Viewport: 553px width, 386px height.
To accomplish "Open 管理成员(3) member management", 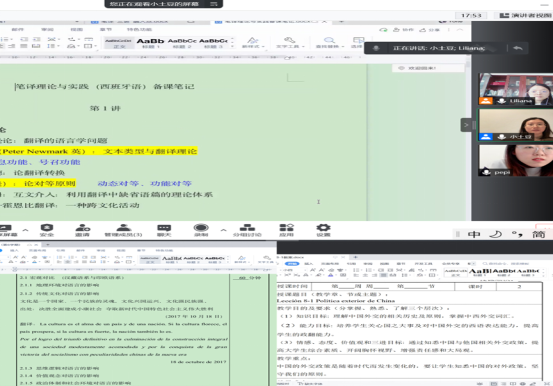I will click(123, 230).
